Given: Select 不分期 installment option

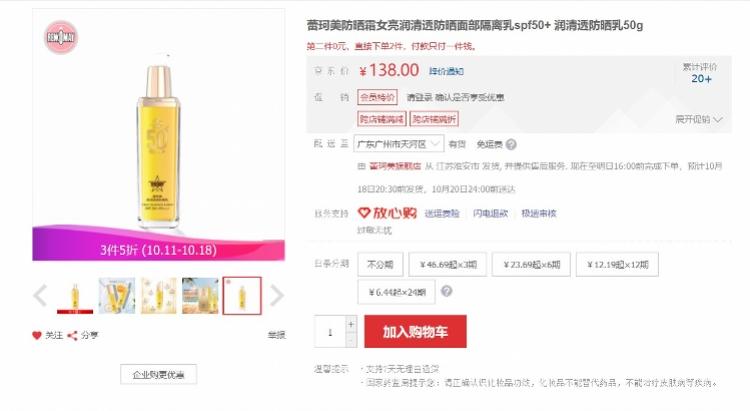Looking at the screenshot, I should pos(380,264).
